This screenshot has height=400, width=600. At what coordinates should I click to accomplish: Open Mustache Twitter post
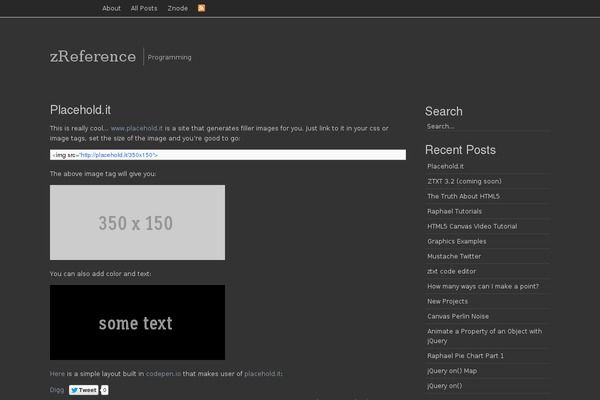(x=454, y=256)
